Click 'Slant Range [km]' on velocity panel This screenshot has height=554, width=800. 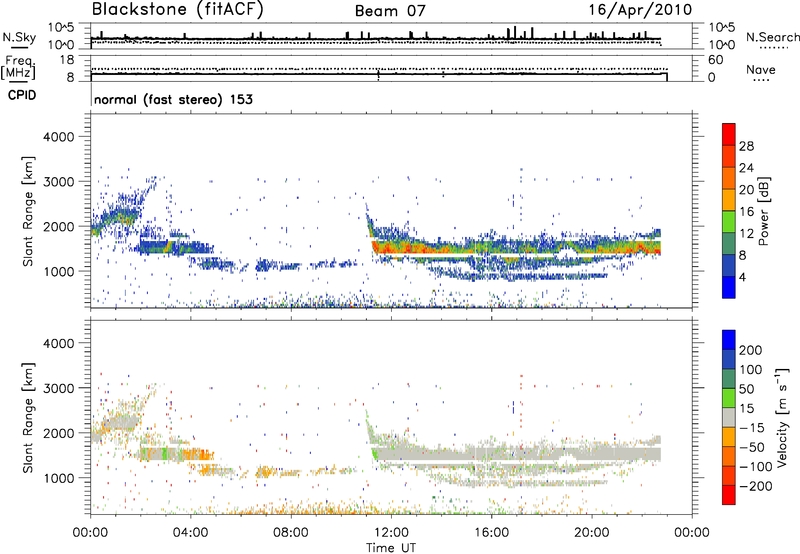point(28,417)
